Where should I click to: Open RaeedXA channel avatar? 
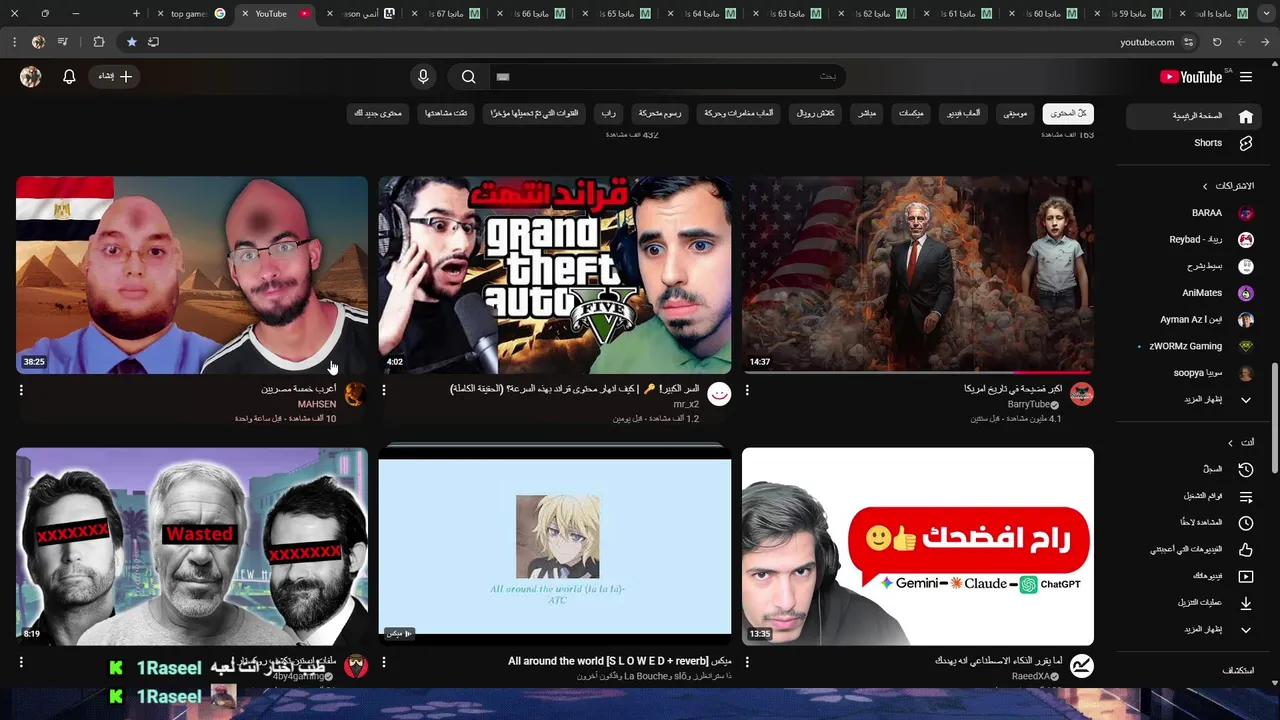tap(1081, 666)
